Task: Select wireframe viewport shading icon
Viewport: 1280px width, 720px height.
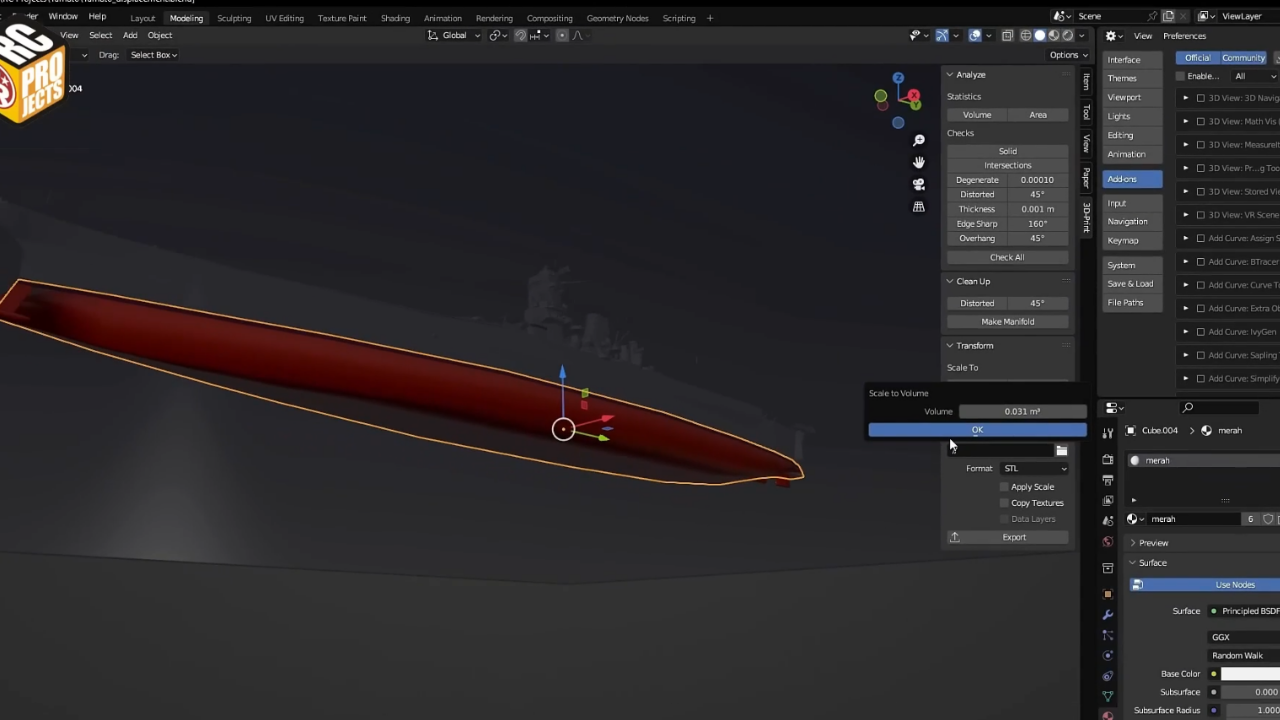Action: 1025,35
